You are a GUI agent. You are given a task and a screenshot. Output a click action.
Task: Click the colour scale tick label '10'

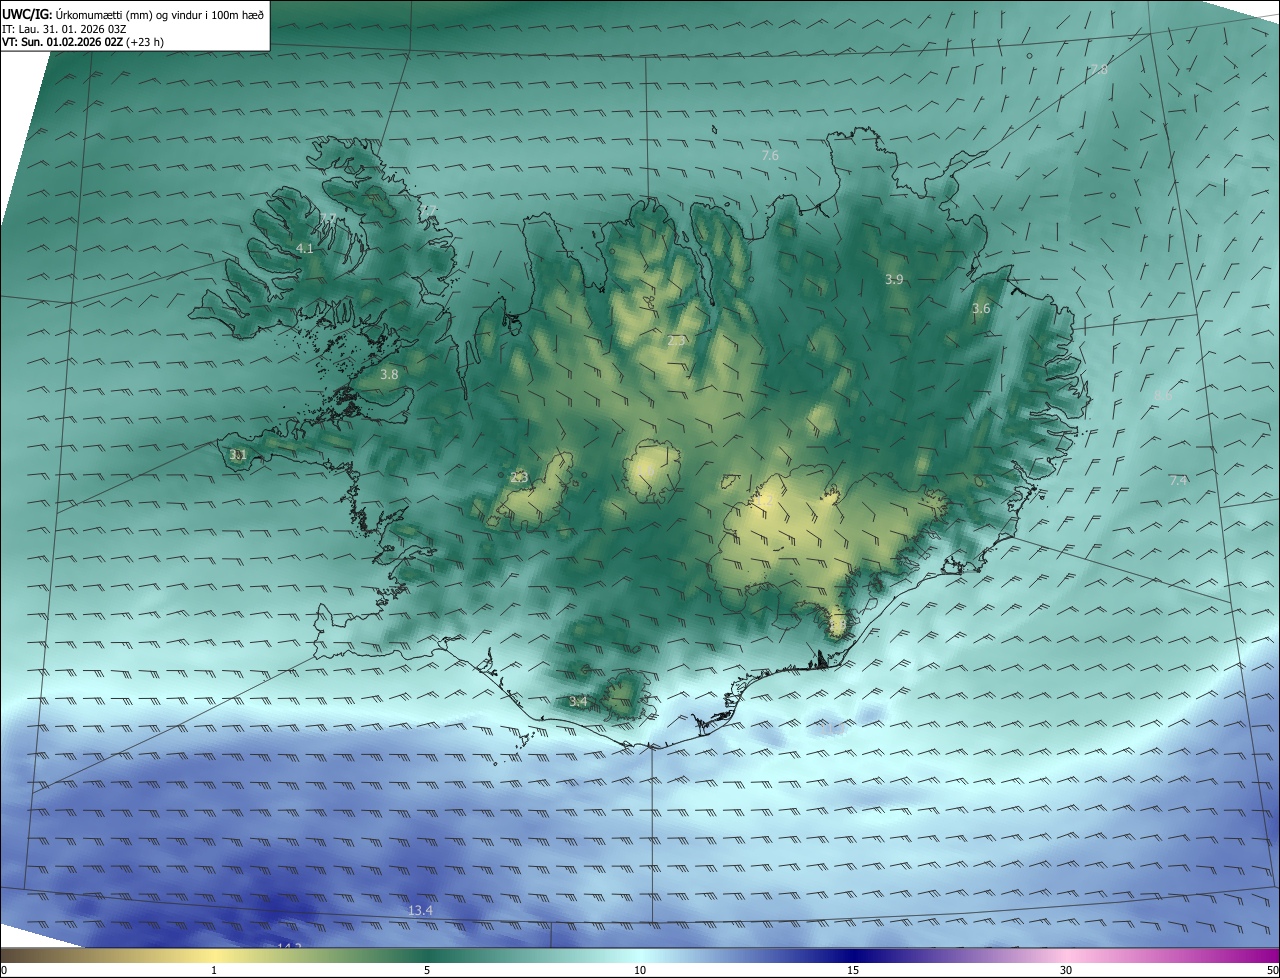coord(640,970)
